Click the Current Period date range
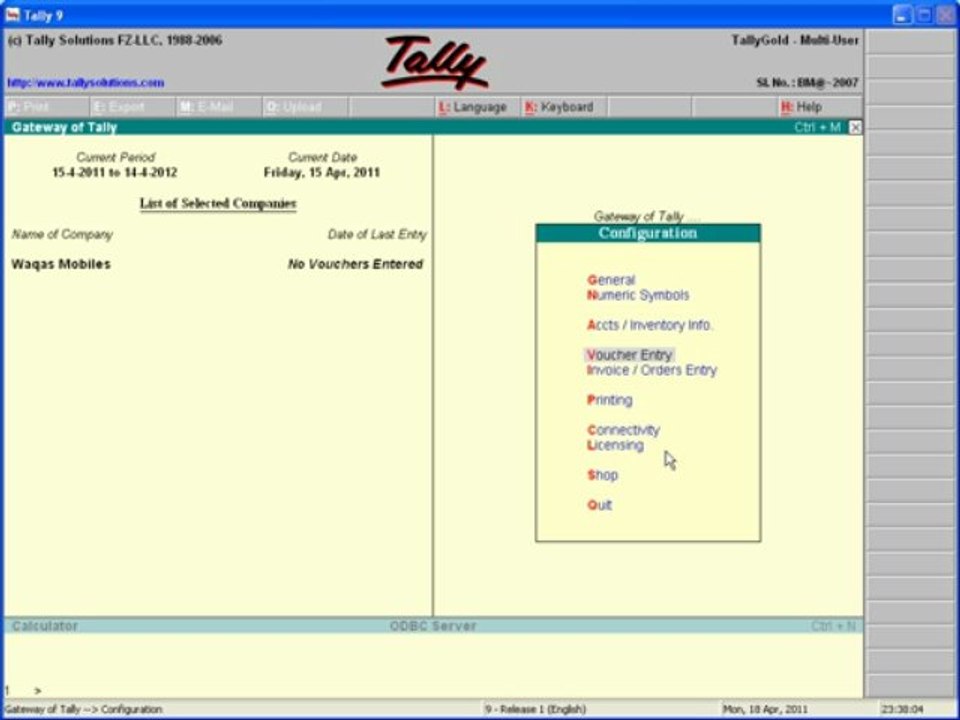This screenshot has height=720, width=960. (x=114, y=173)
